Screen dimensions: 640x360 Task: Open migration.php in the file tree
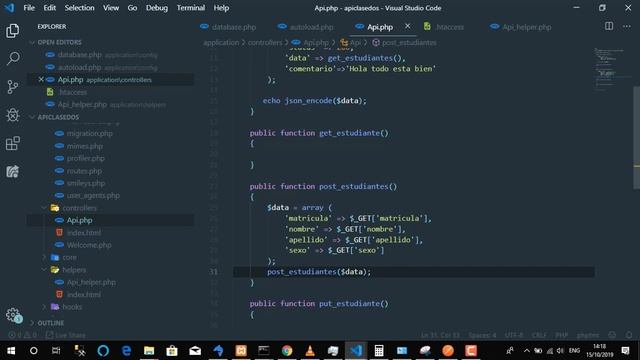click(89, 133)
